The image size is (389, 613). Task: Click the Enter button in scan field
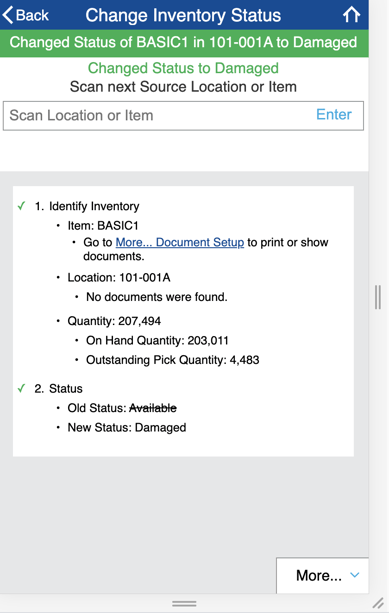point(334,115)
